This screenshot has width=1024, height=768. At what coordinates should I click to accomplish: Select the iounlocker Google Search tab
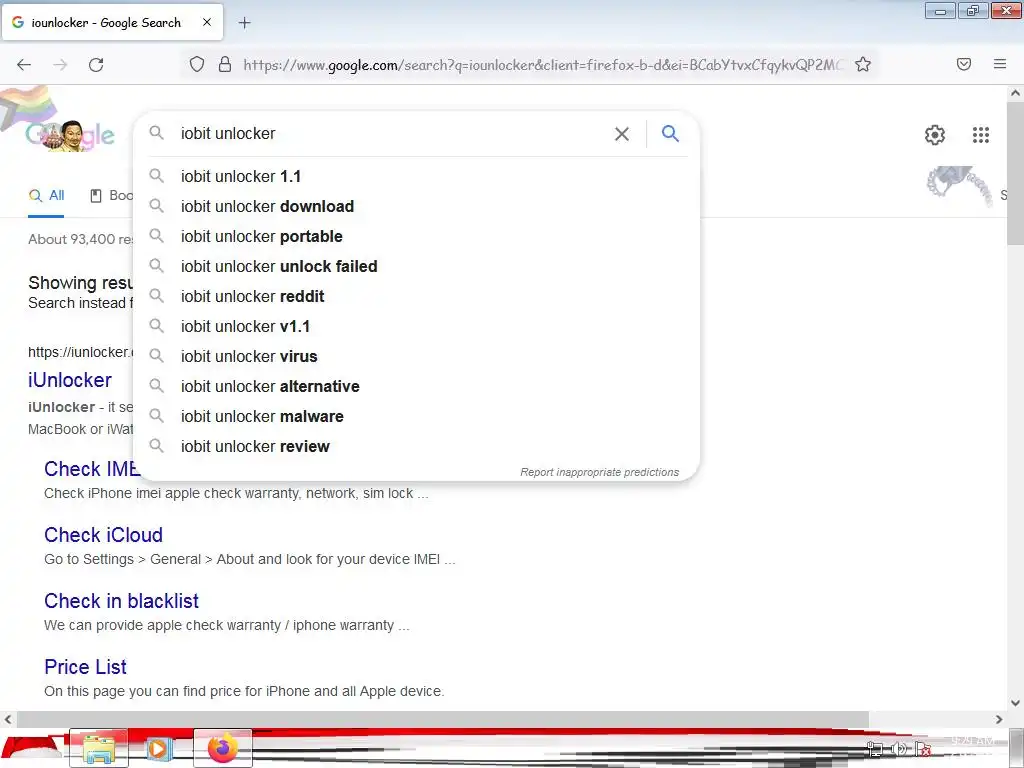tap(112, 23)
